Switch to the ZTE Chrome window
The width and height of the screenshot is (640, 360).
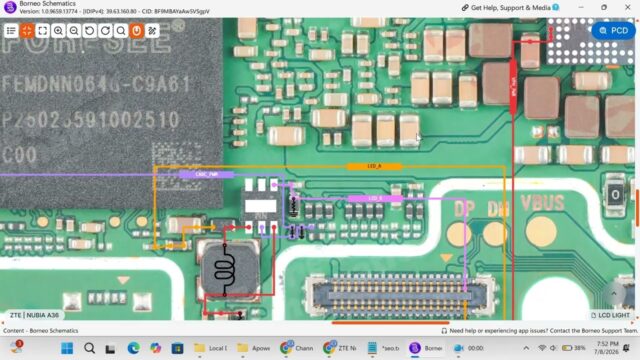click(340, 348)
